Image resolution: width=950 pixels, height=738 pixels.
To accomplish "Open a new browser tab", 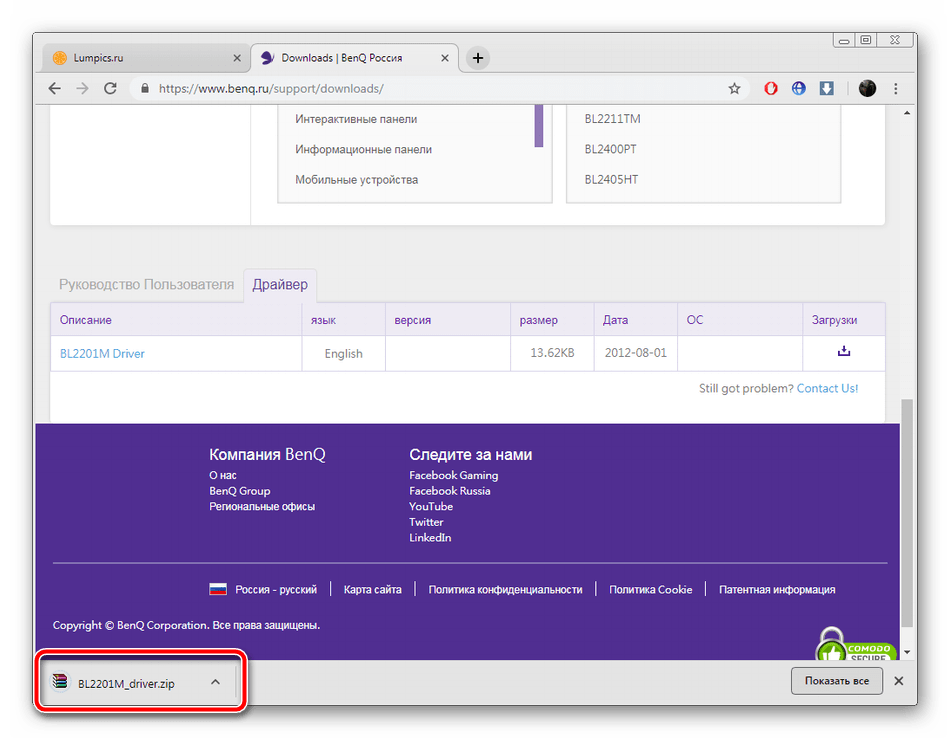I will pyautogui.click(x=478, y=58).
